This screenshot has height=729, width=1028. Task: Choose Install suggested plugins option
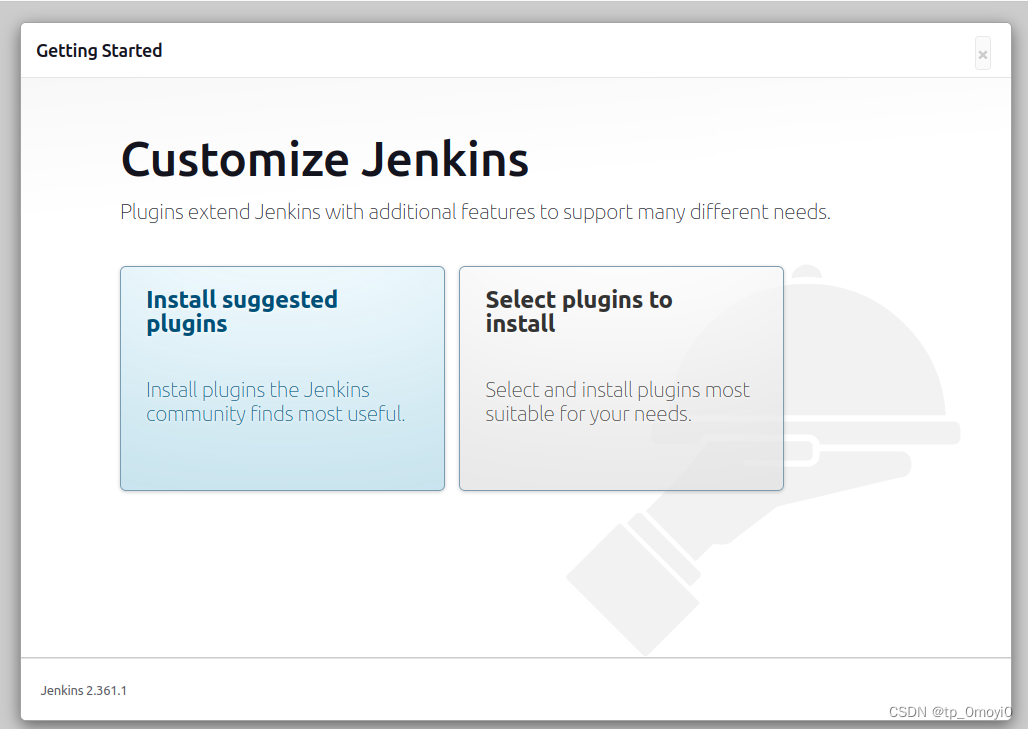click(x=282, y=378)
